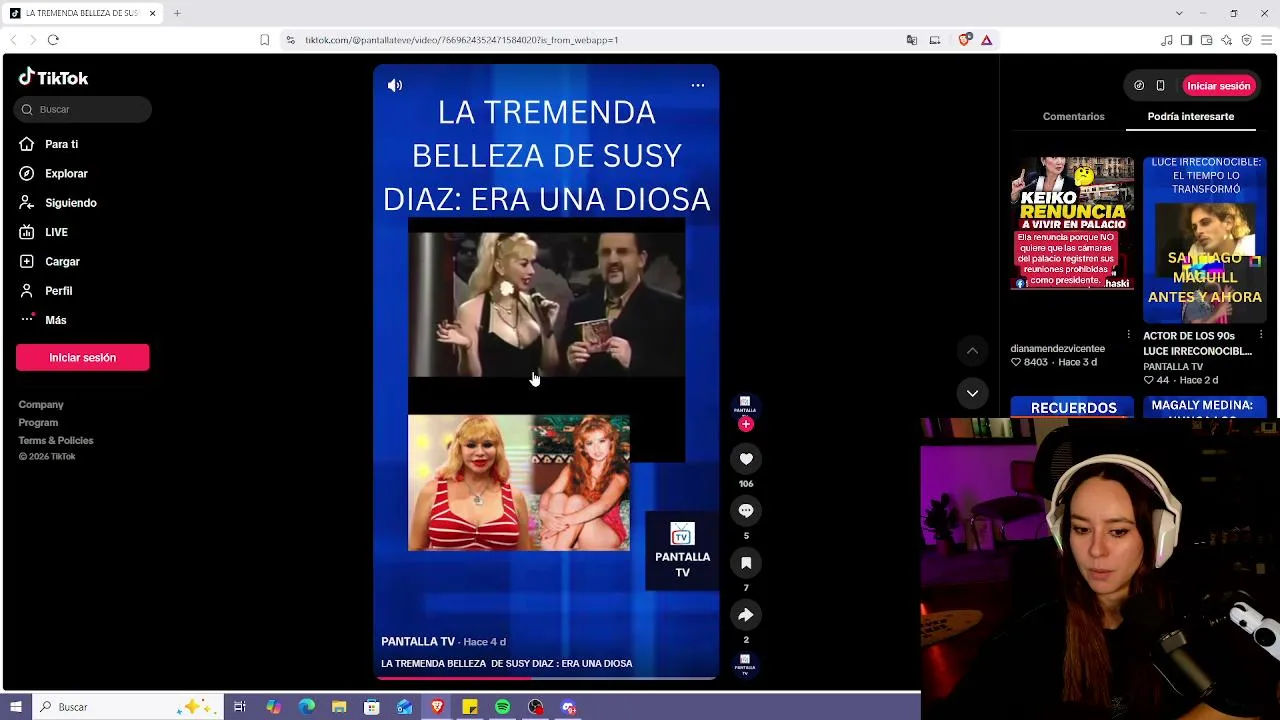Click the top-right Iniciar sesión button
1280x720 pixels.
(x=1218, y=86)
